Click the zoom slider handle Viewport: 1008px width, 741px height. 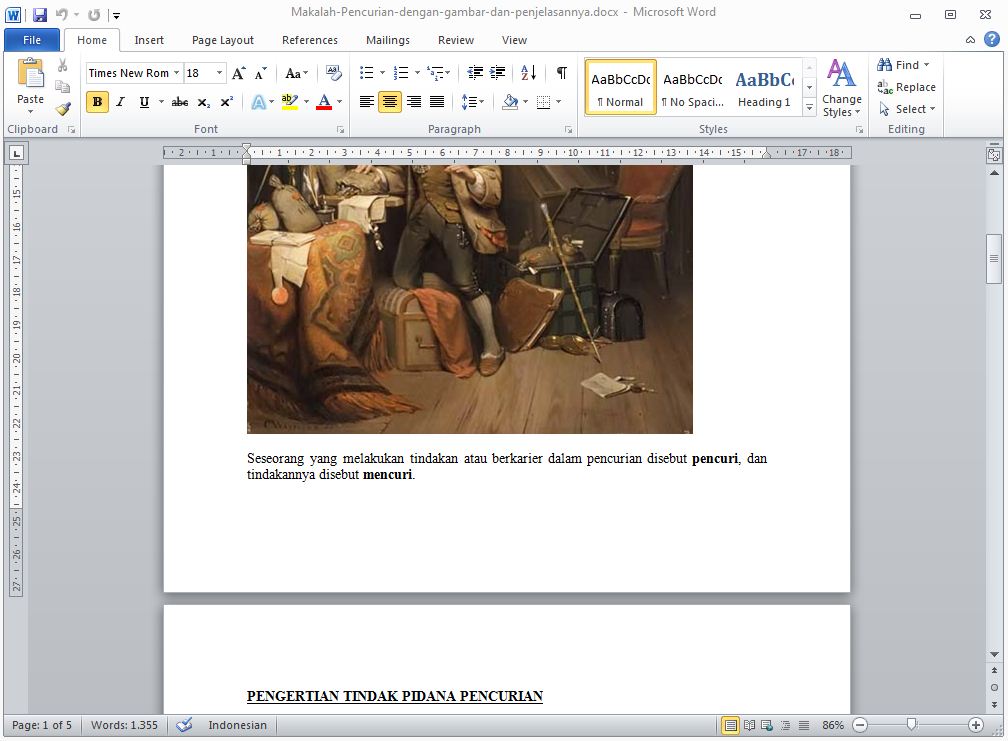coord(911,725)
